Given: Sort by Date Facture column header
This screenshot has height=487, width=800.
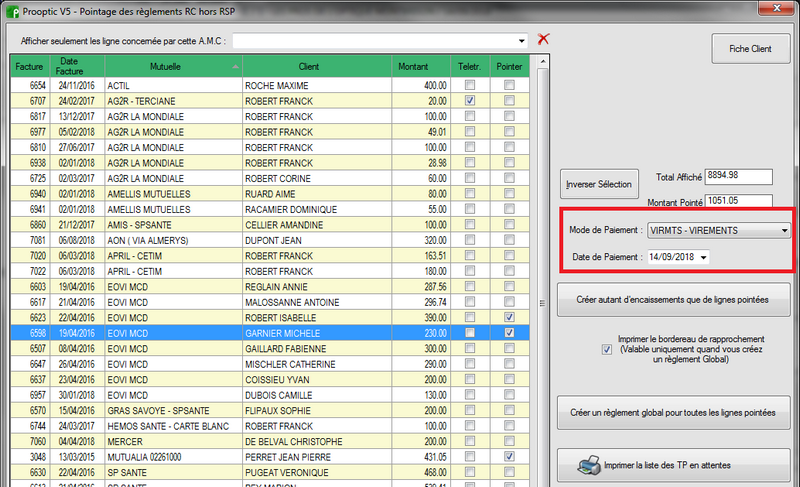Looking at the screenshot, I should [77, 66].
